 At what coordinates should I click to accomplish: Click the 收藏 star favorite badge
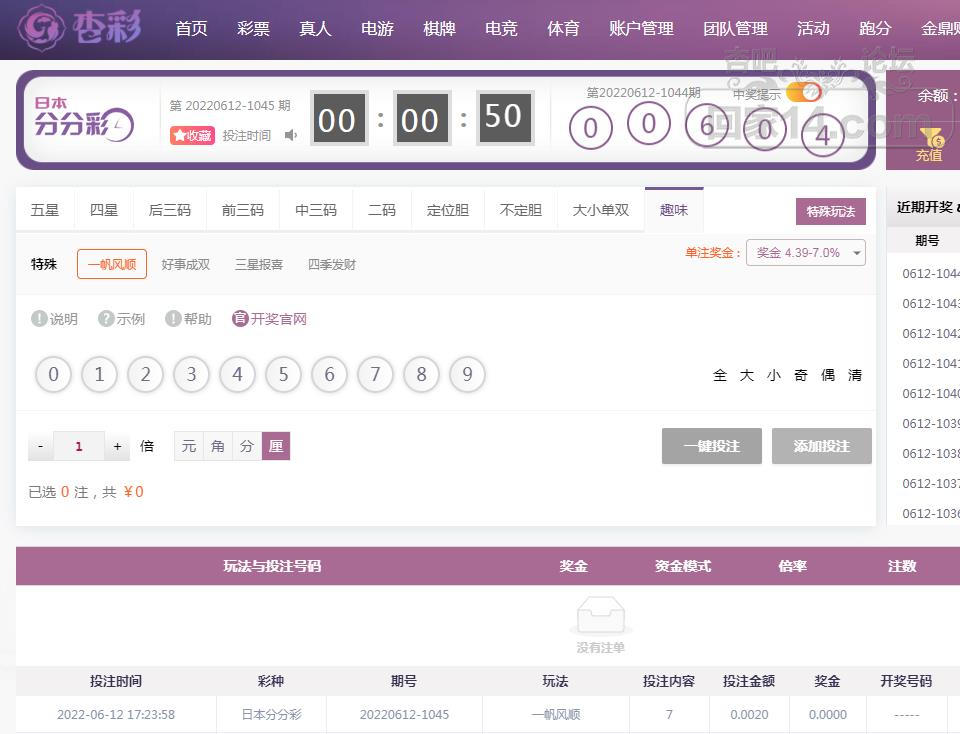tap(192, 135)
